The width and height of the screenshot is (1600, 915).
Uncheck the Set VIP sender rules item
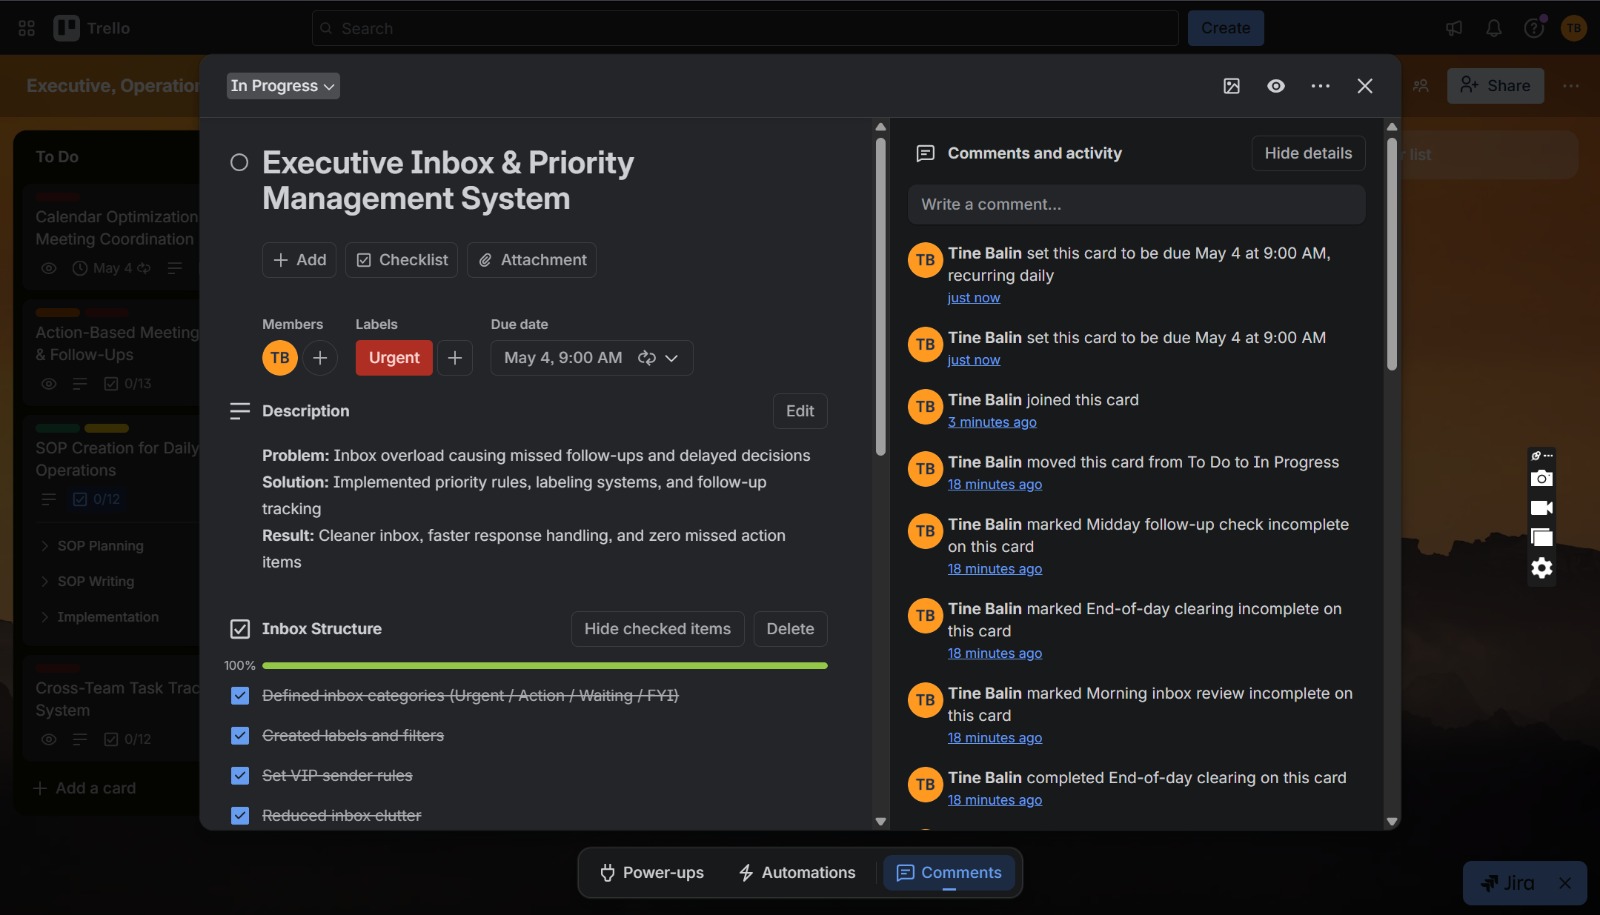point(240,776)
